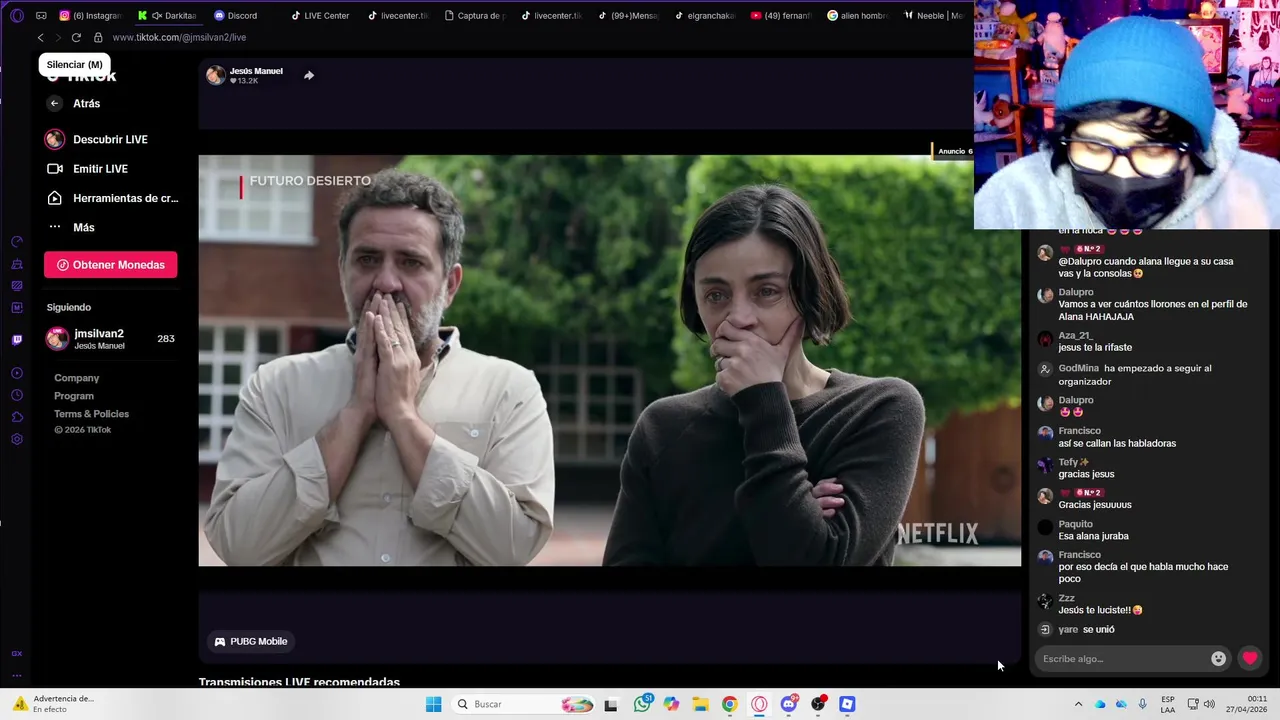
Task: Show hidden system tray icons chevron
Action: [x=1078, y=704]
